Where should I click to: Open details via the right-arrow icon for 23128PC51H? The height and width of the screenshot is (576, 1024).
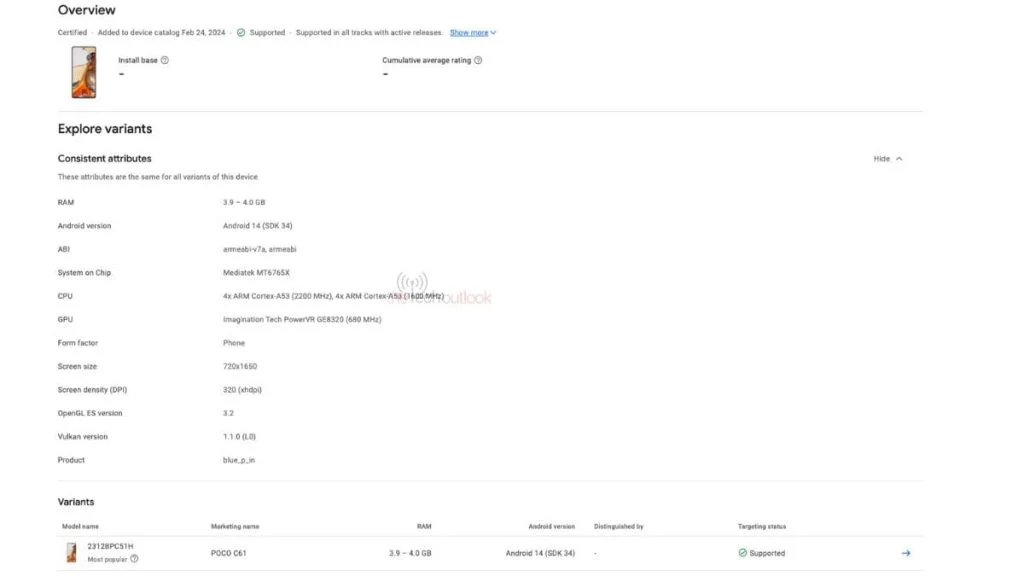click(x=905, y=552)
